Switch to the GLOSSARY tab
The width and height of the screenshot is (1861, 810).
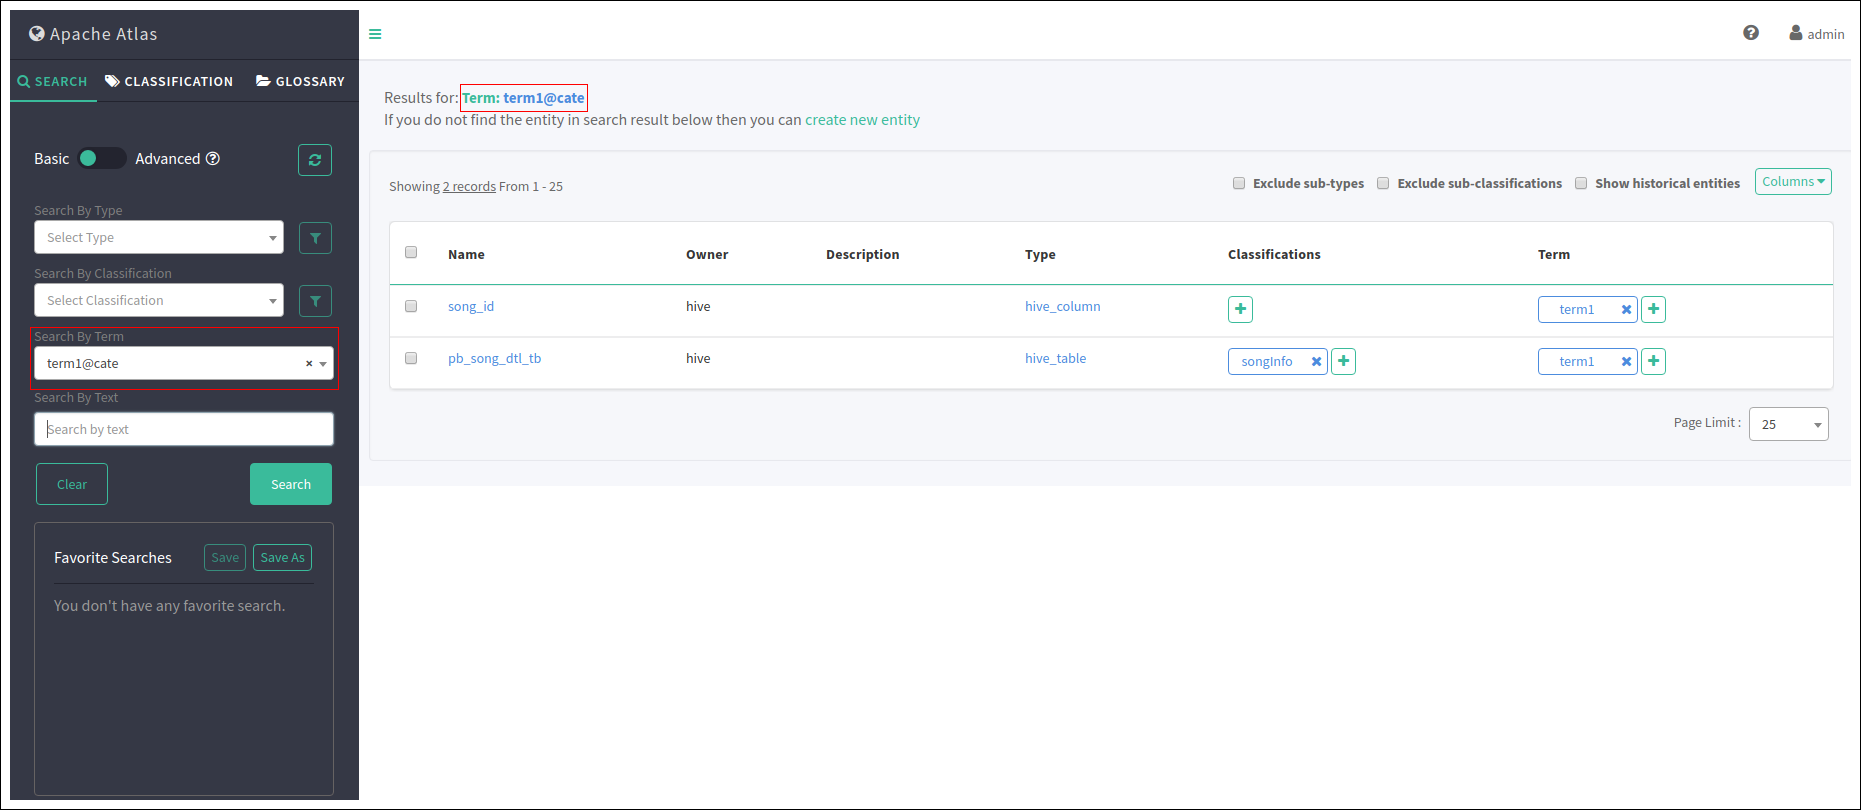tap(300, 81)
